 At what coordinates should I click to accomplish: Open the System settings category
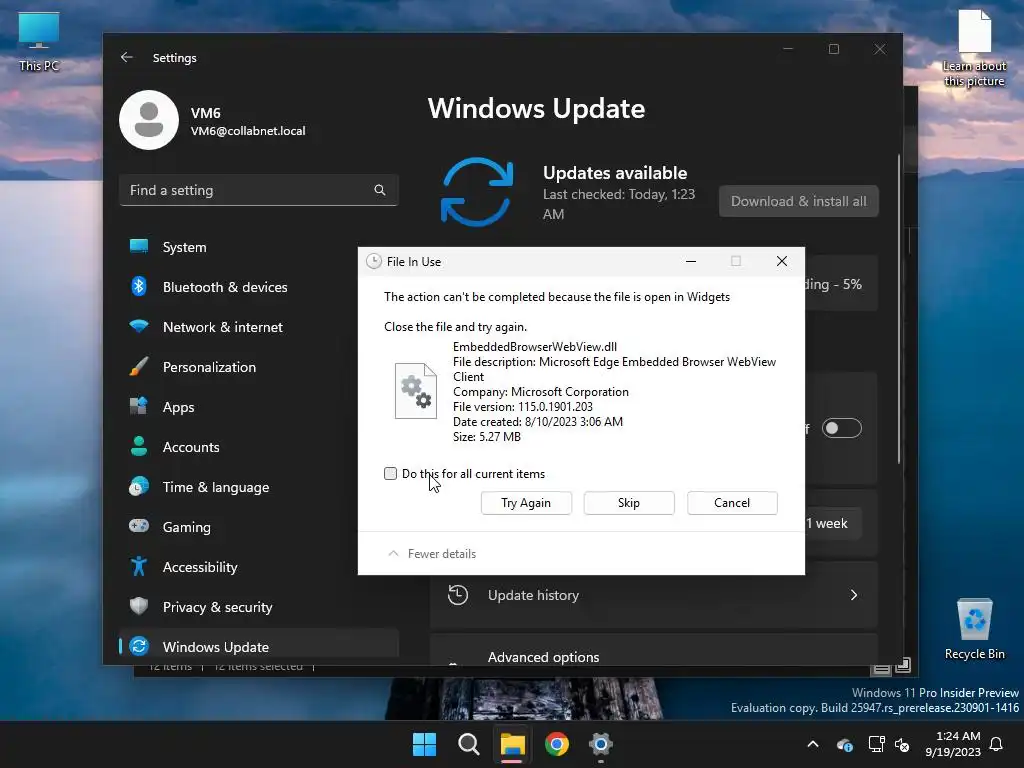point(259,247)
